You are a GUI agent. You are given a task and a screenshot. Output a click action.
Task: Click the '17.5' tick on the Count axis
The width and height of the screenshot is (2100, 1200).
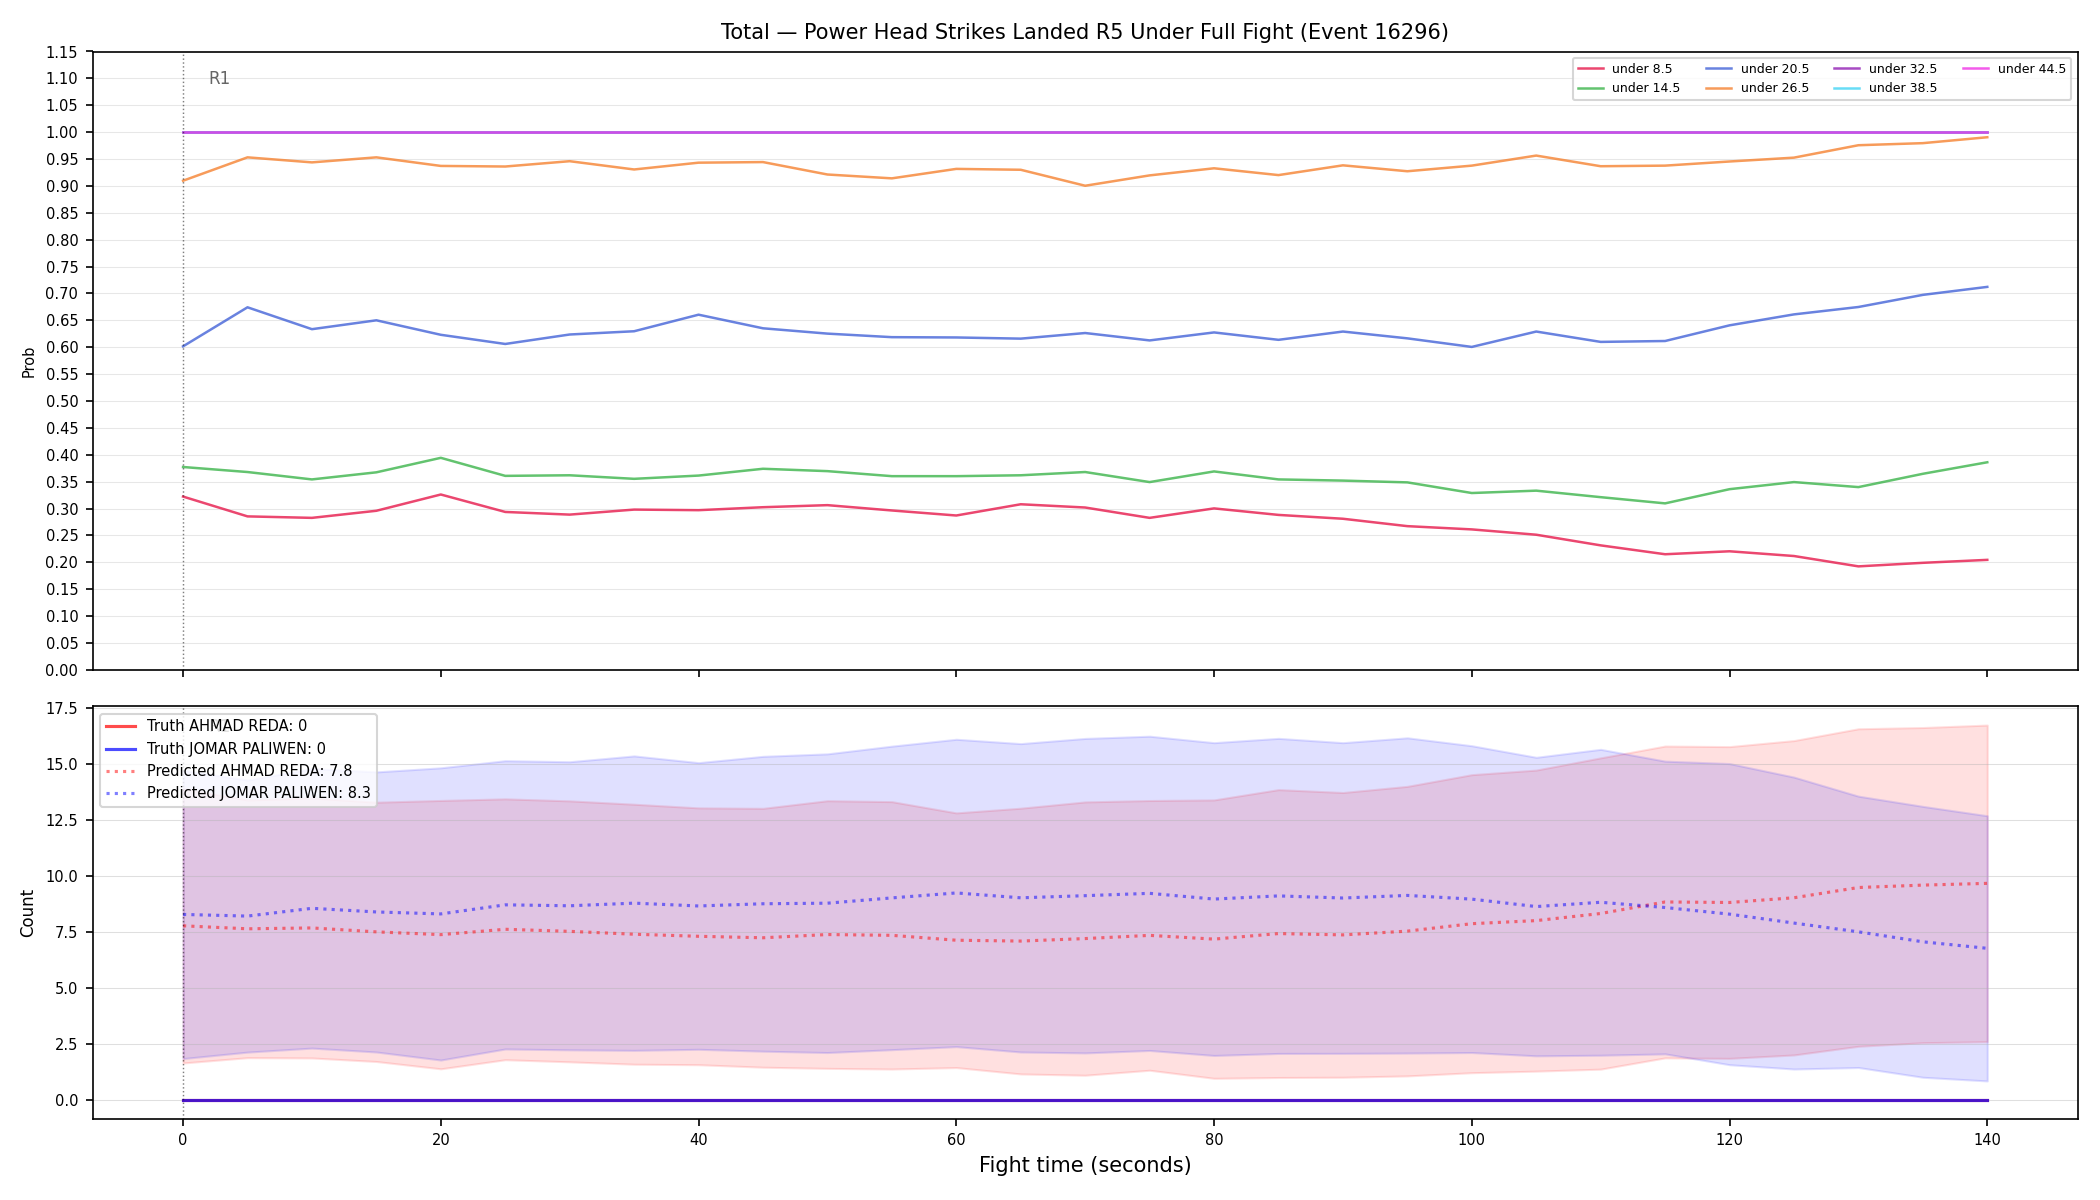pos(62,709)
